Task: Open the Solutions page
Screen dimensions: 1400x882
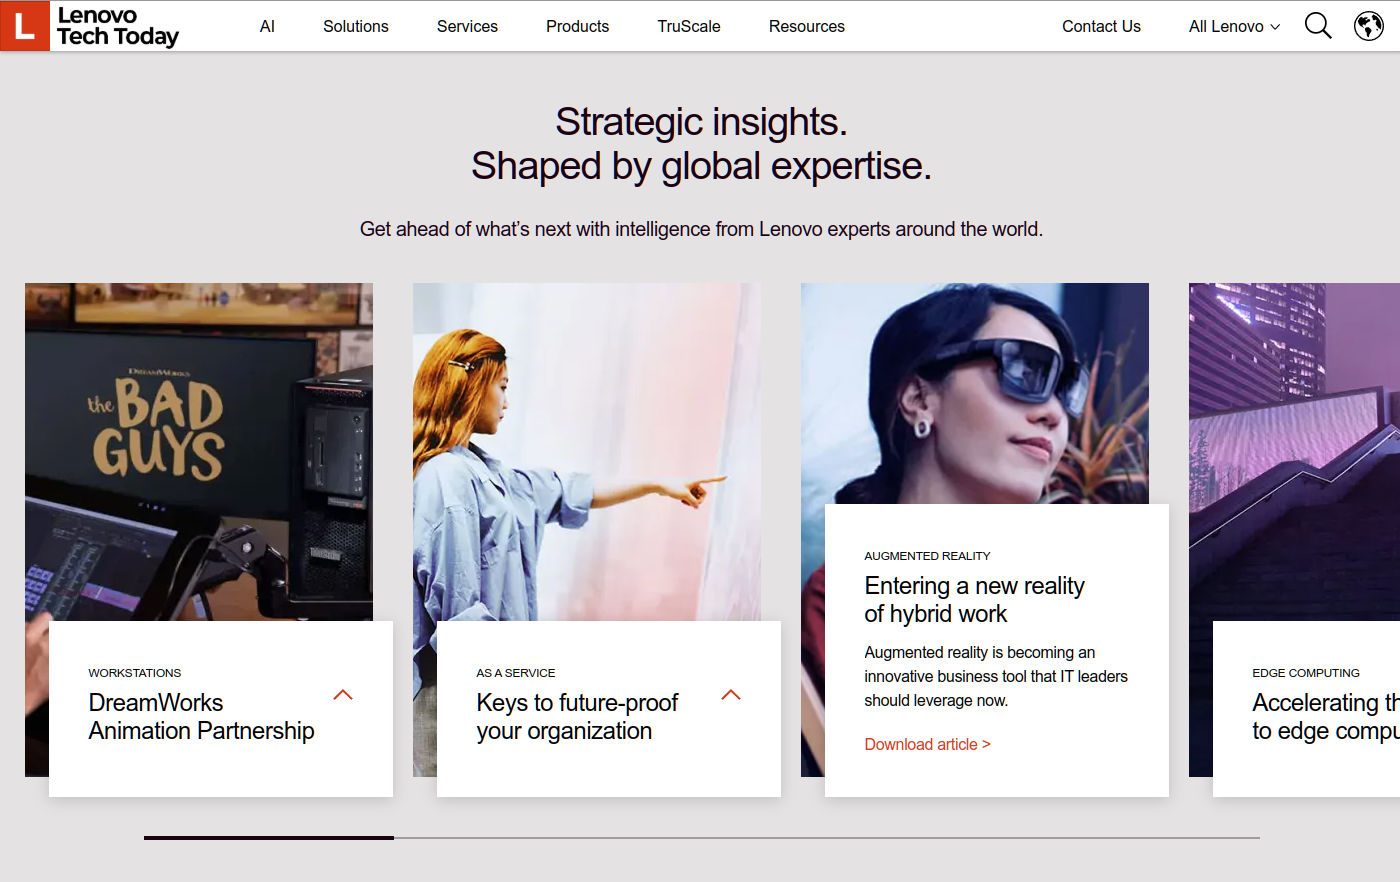Action: (x=355, y=27)
